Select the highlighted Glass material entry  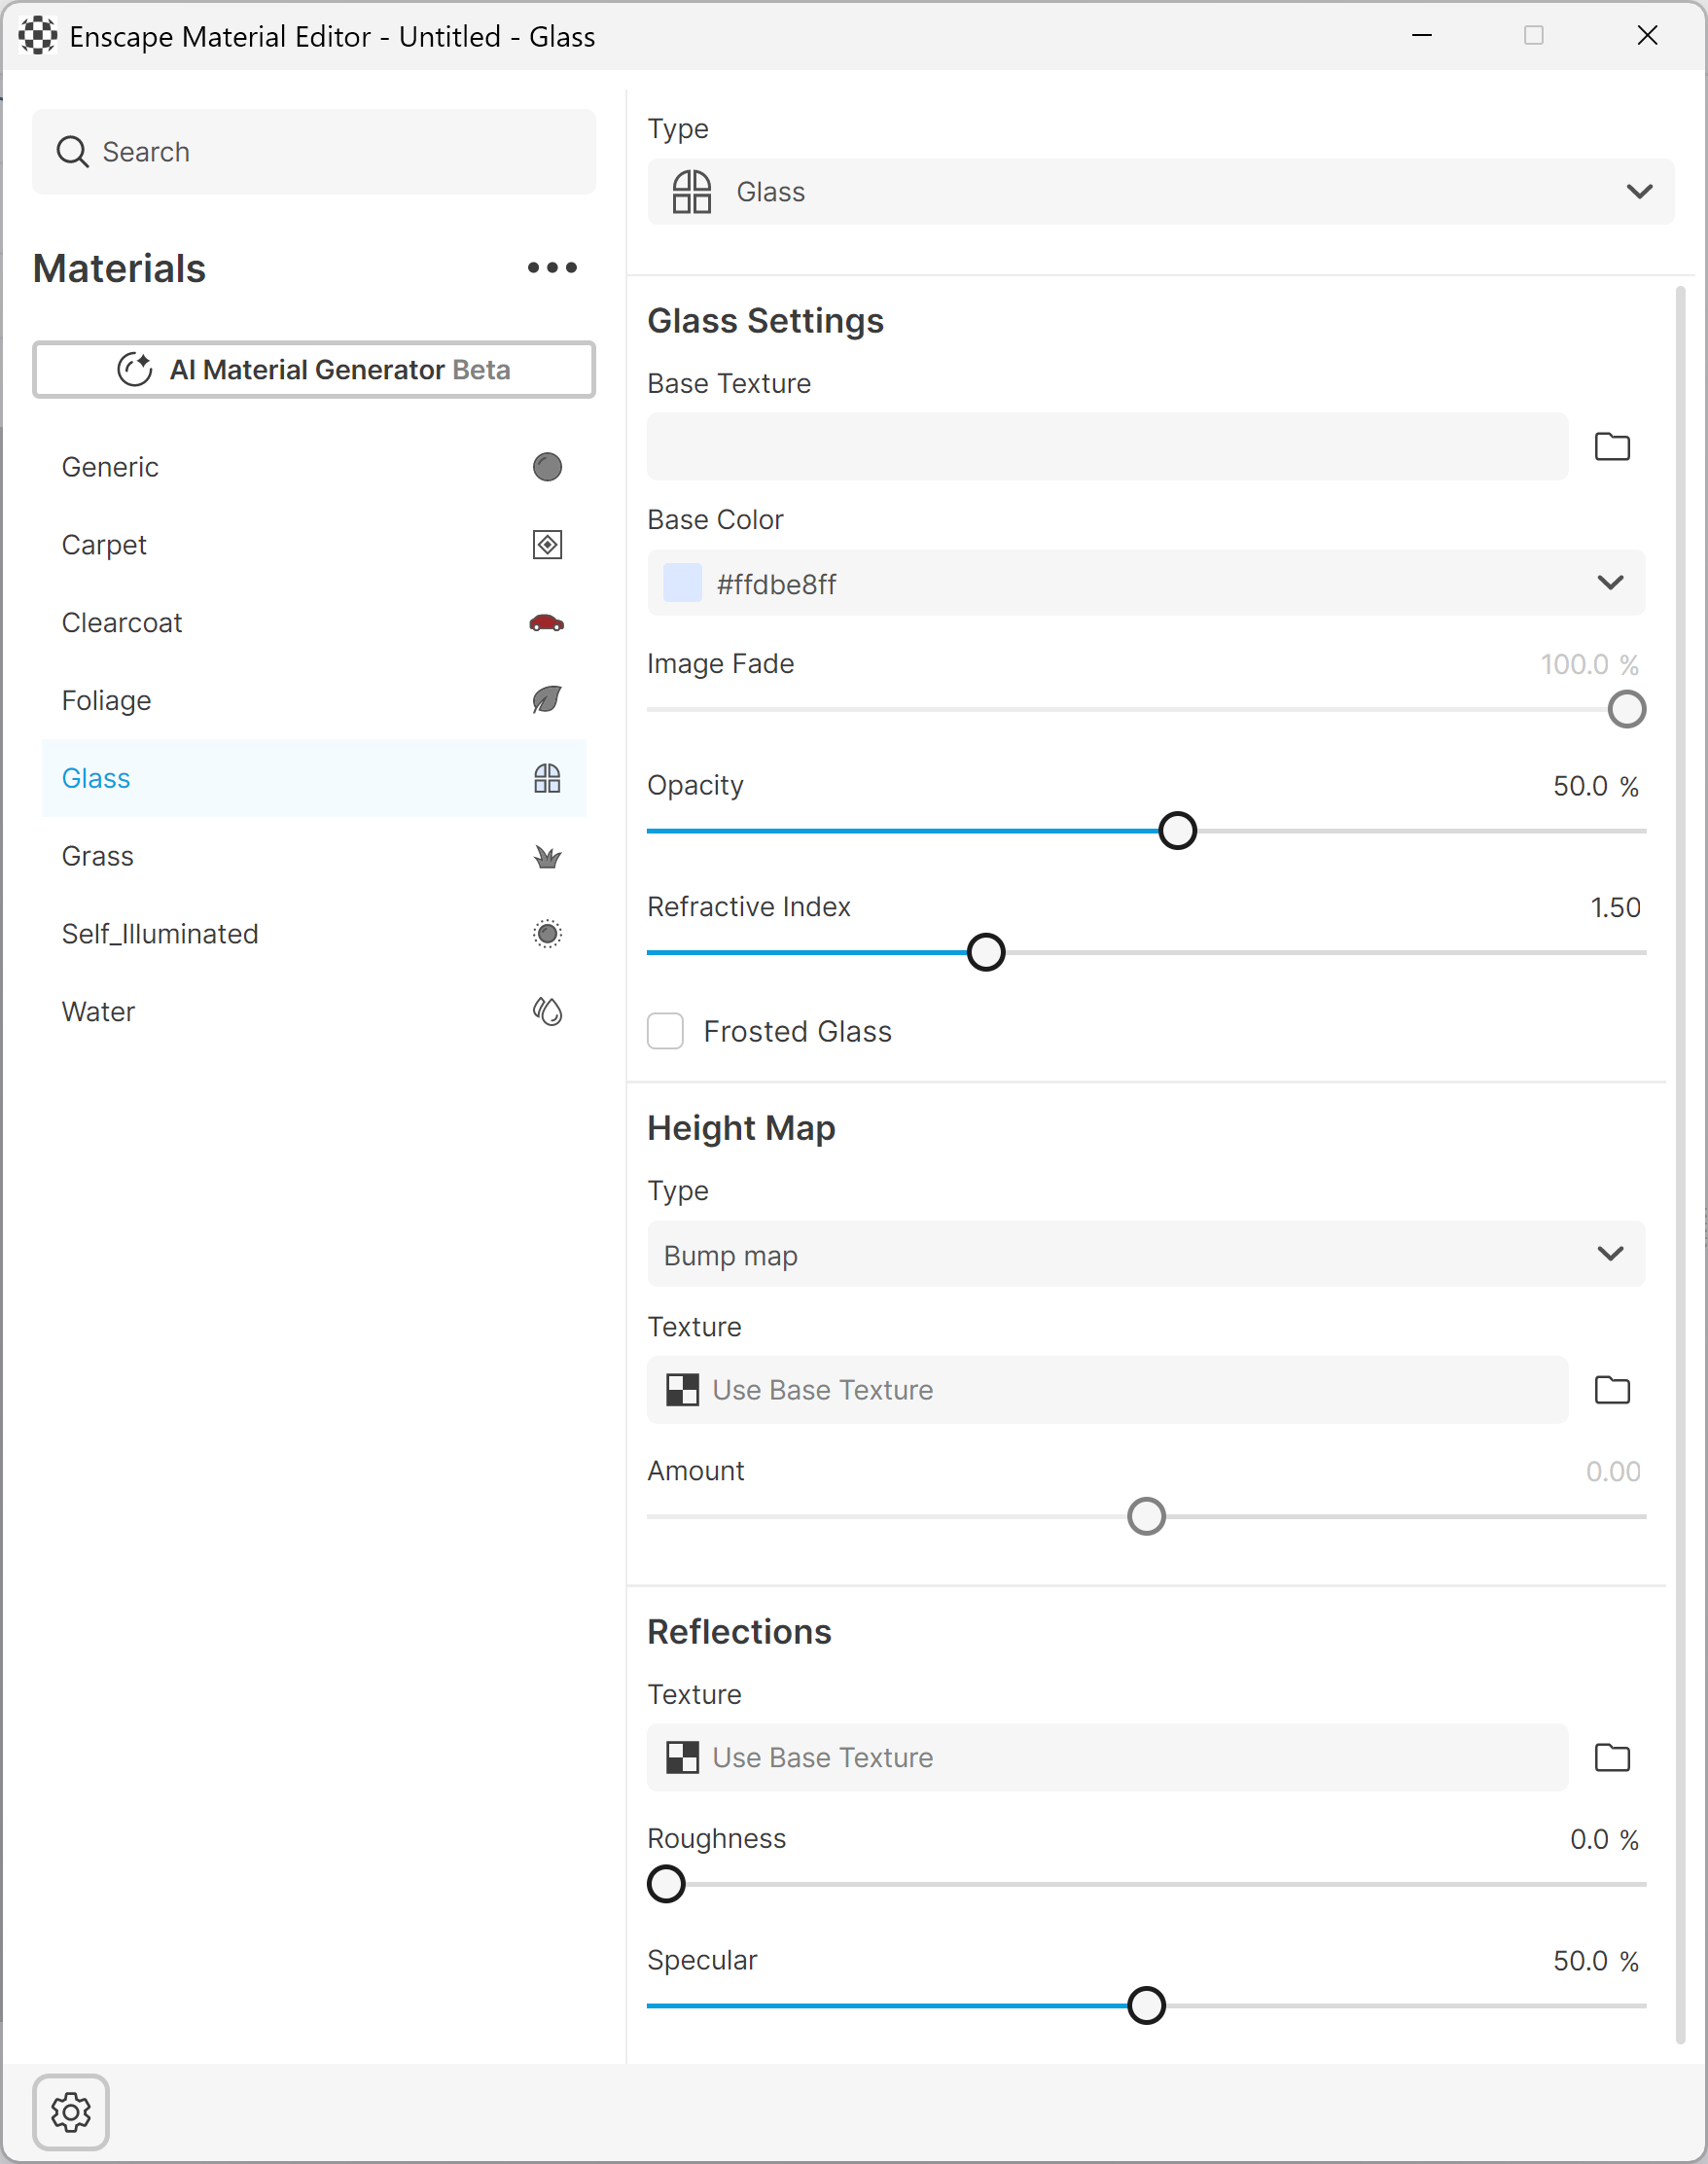[314, 778]
